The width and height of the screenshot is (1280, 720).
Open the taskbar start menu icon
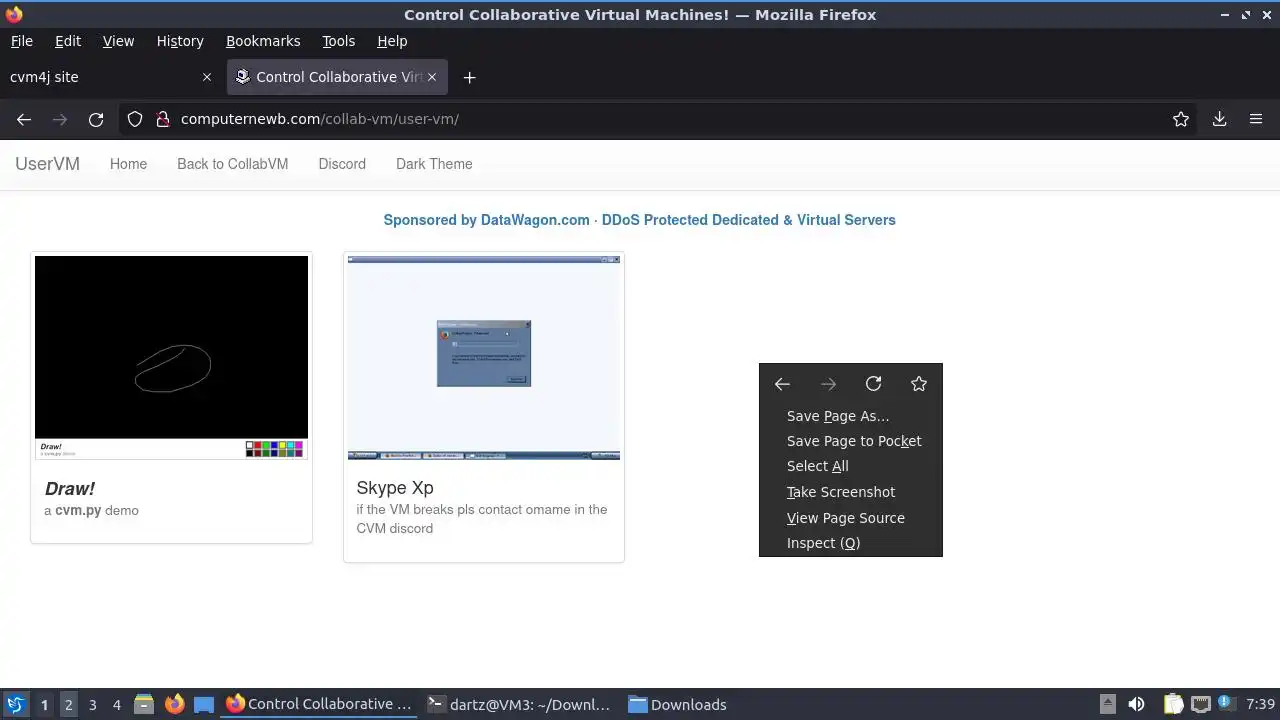click(x=15, y=704)
